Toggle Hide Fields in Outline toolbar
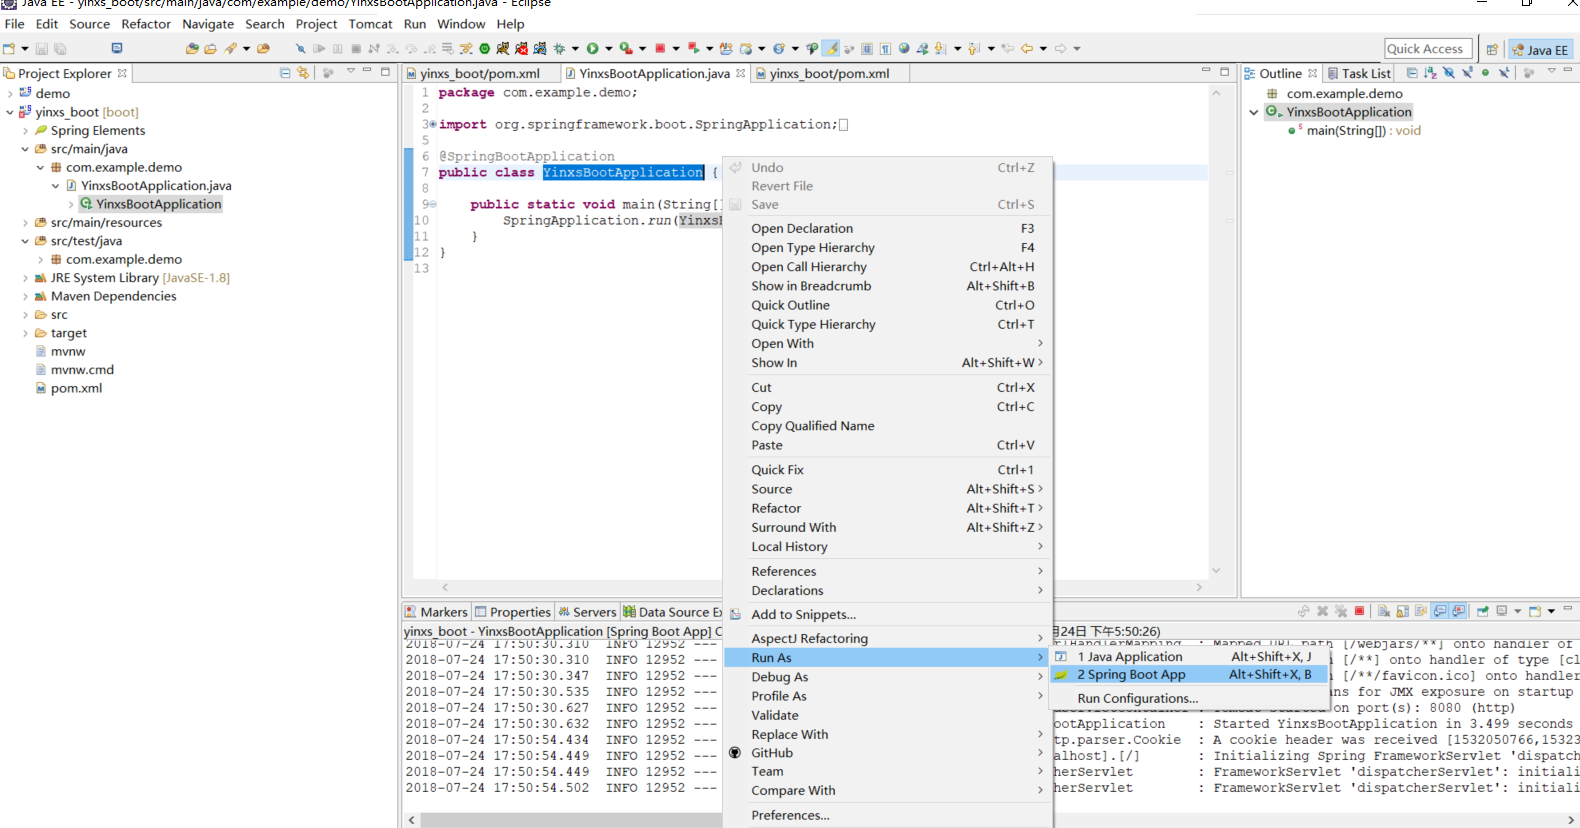This screenshot has height=828, width=1580. point(1449,73)
